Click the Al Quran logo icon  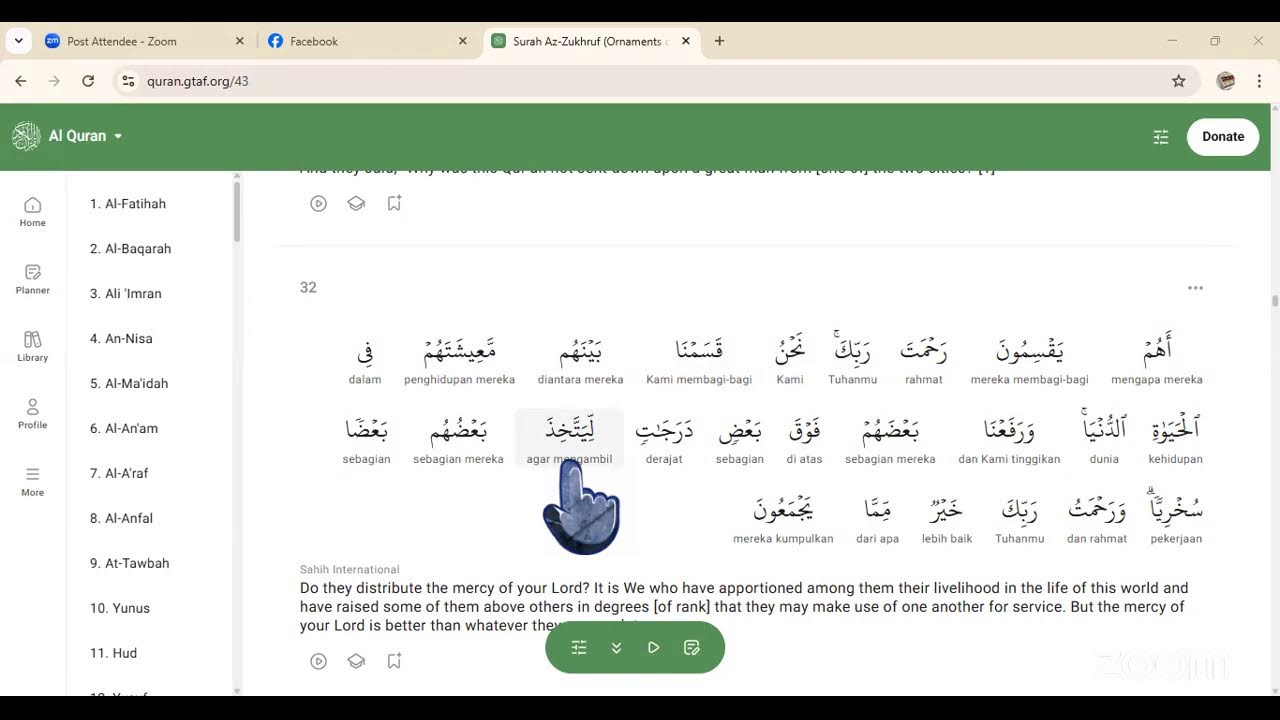(x=26, y=136)
